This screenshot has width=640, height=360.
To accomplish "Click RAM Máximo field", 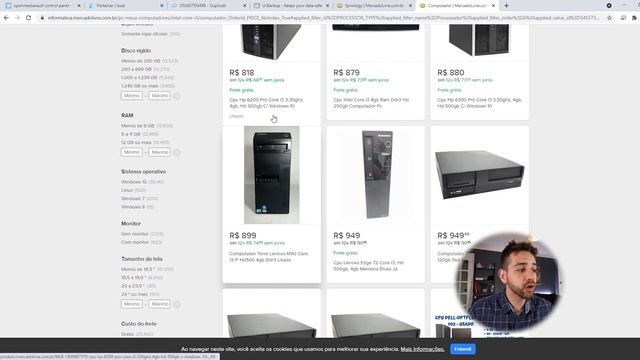I will click(159, 152).
